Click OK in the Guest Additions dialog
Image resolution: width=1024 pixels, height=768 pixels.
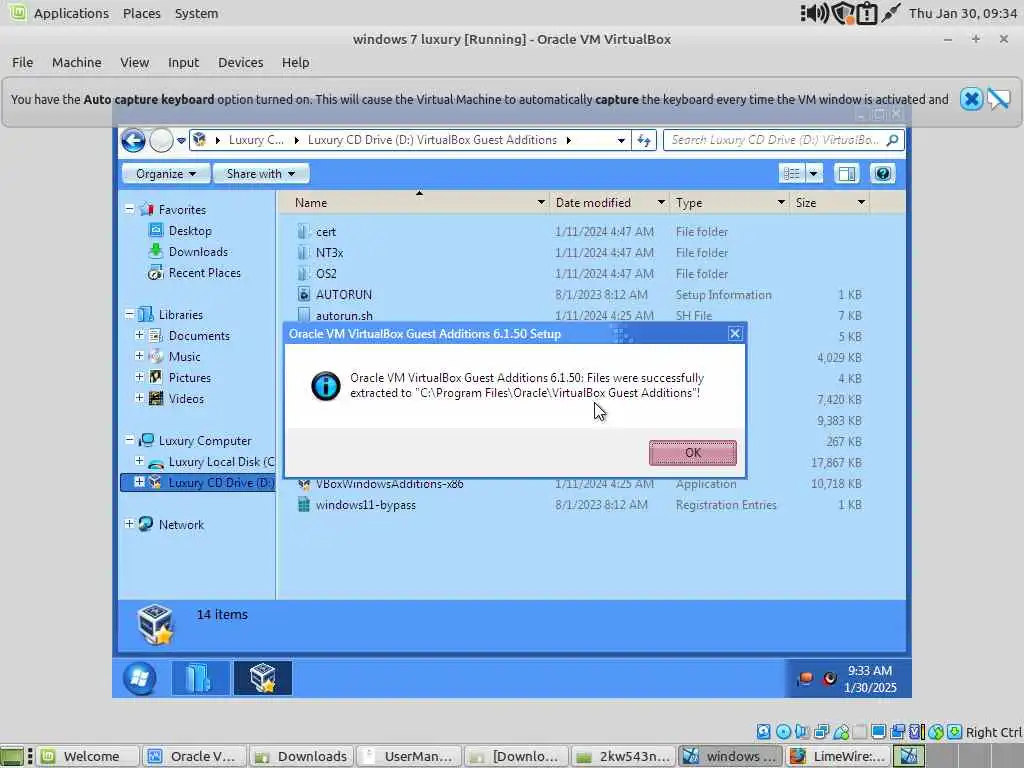[x=693, y=453]
